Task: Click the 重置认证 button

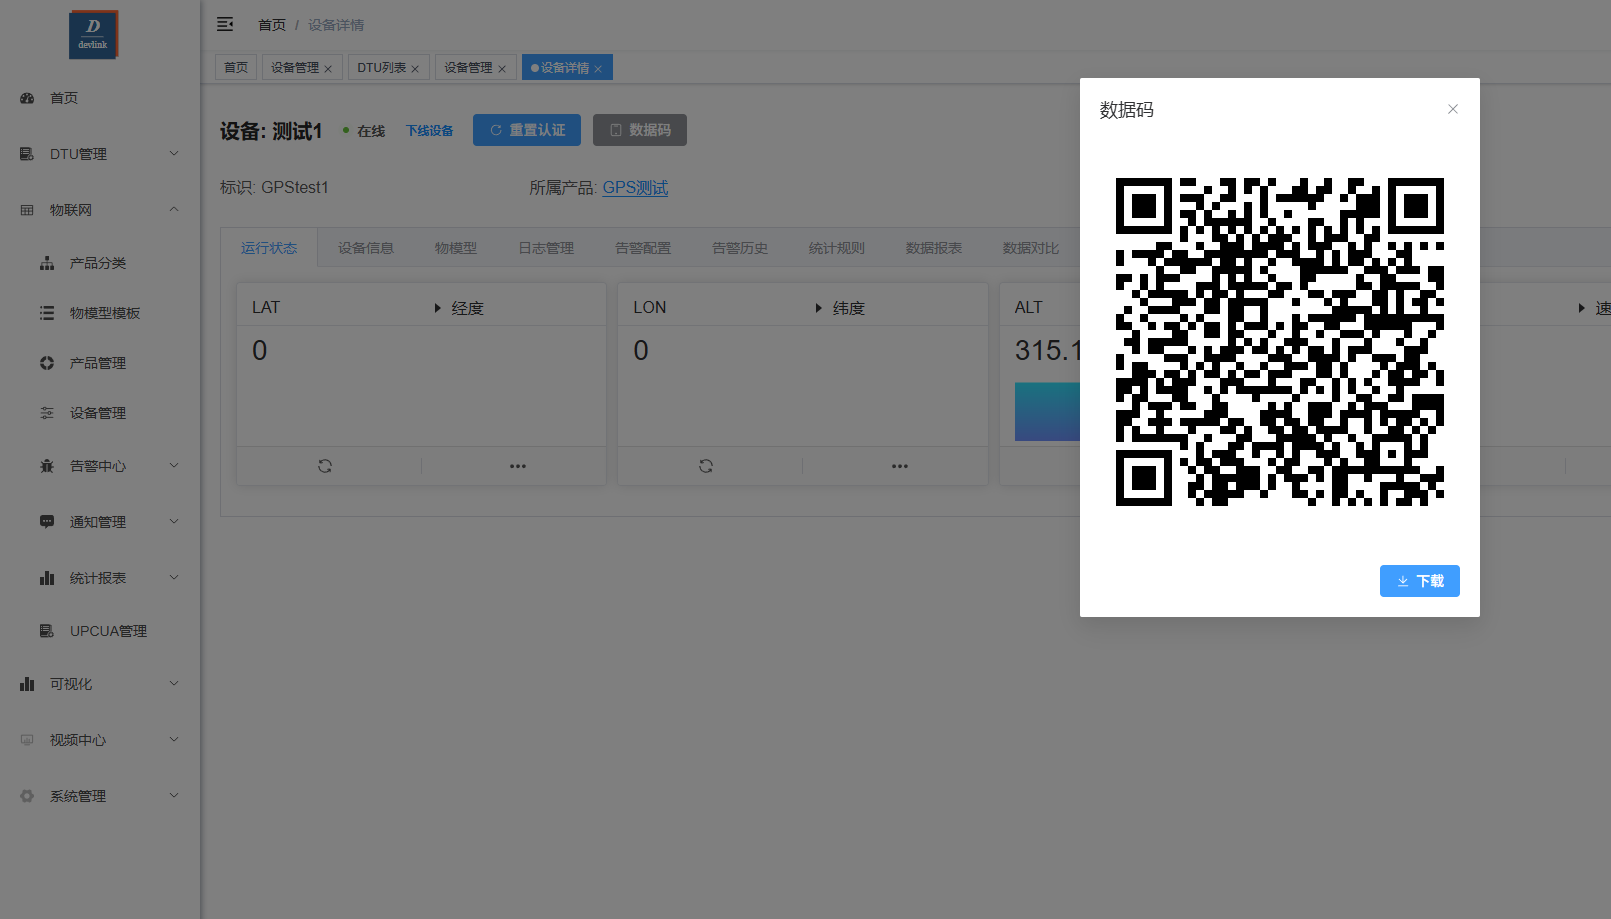Action: coord(527,130)
